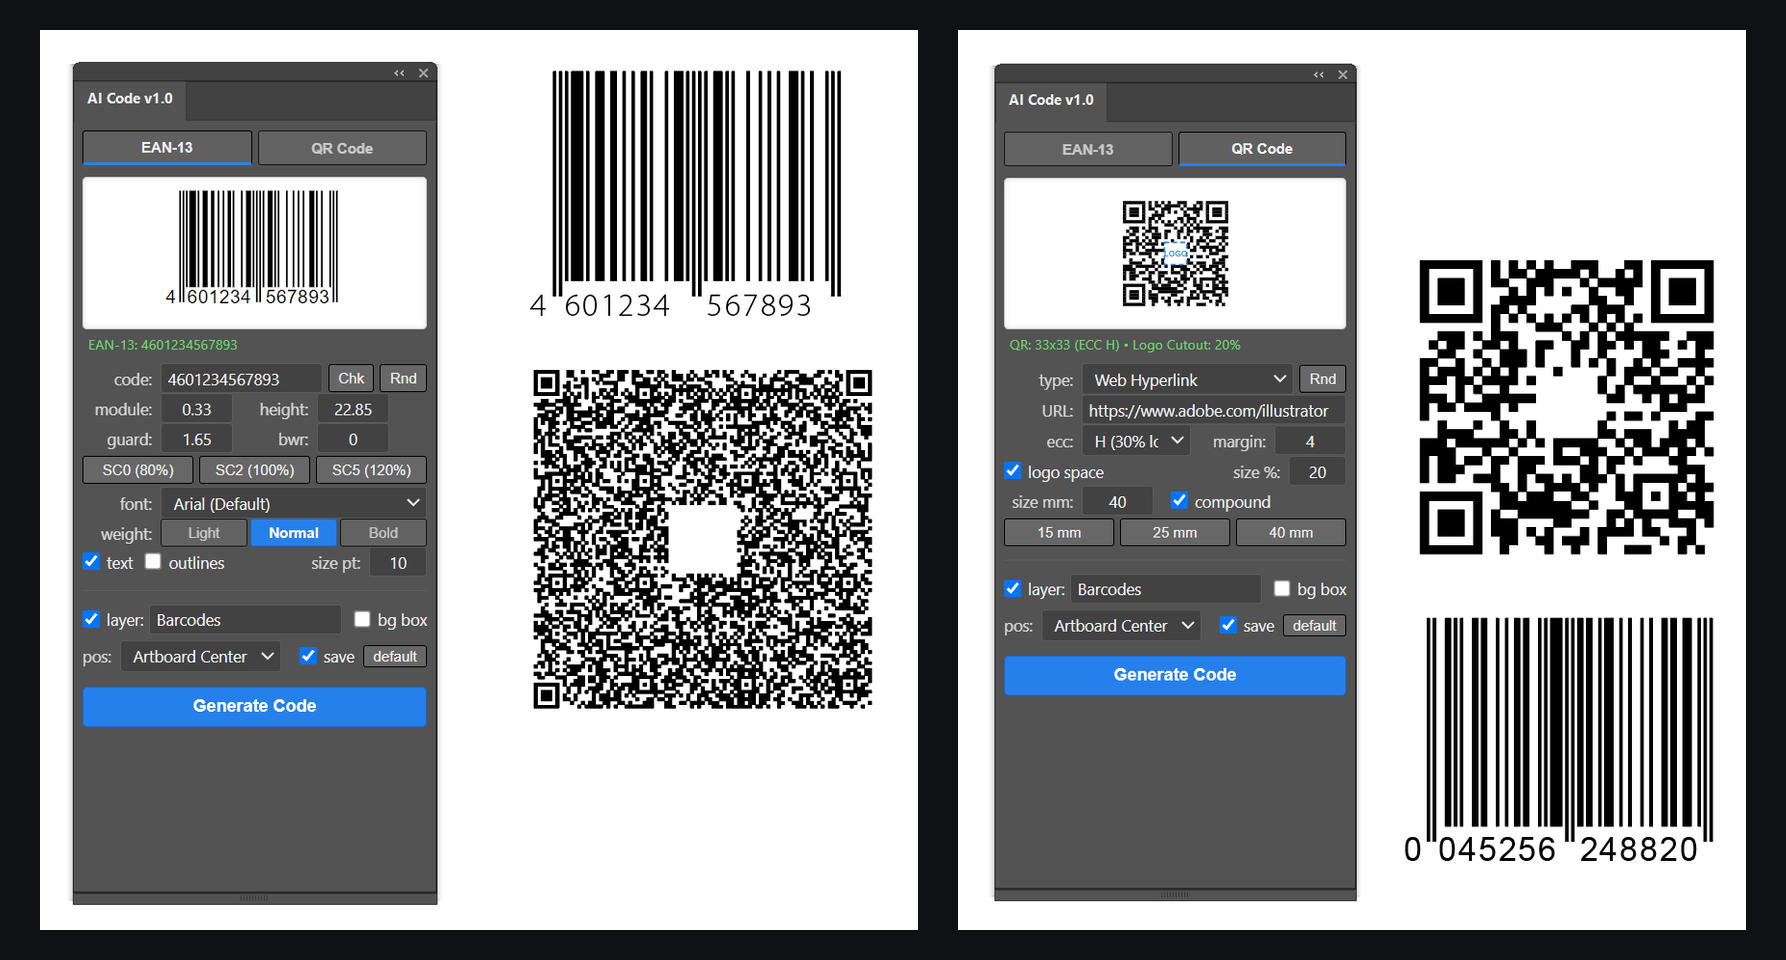Toggle save checkbox in QR Code panel

tap(1228, 625)
